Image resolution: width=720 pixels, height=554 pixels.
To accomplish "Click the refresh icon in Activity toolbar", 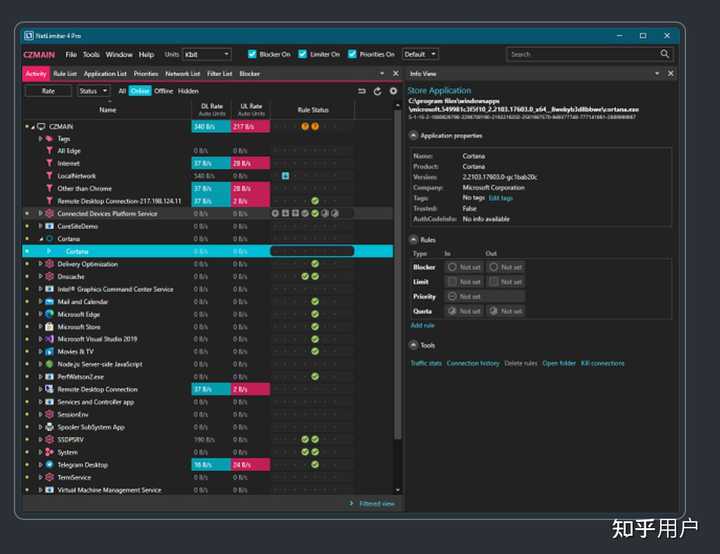I will (377, 91).
